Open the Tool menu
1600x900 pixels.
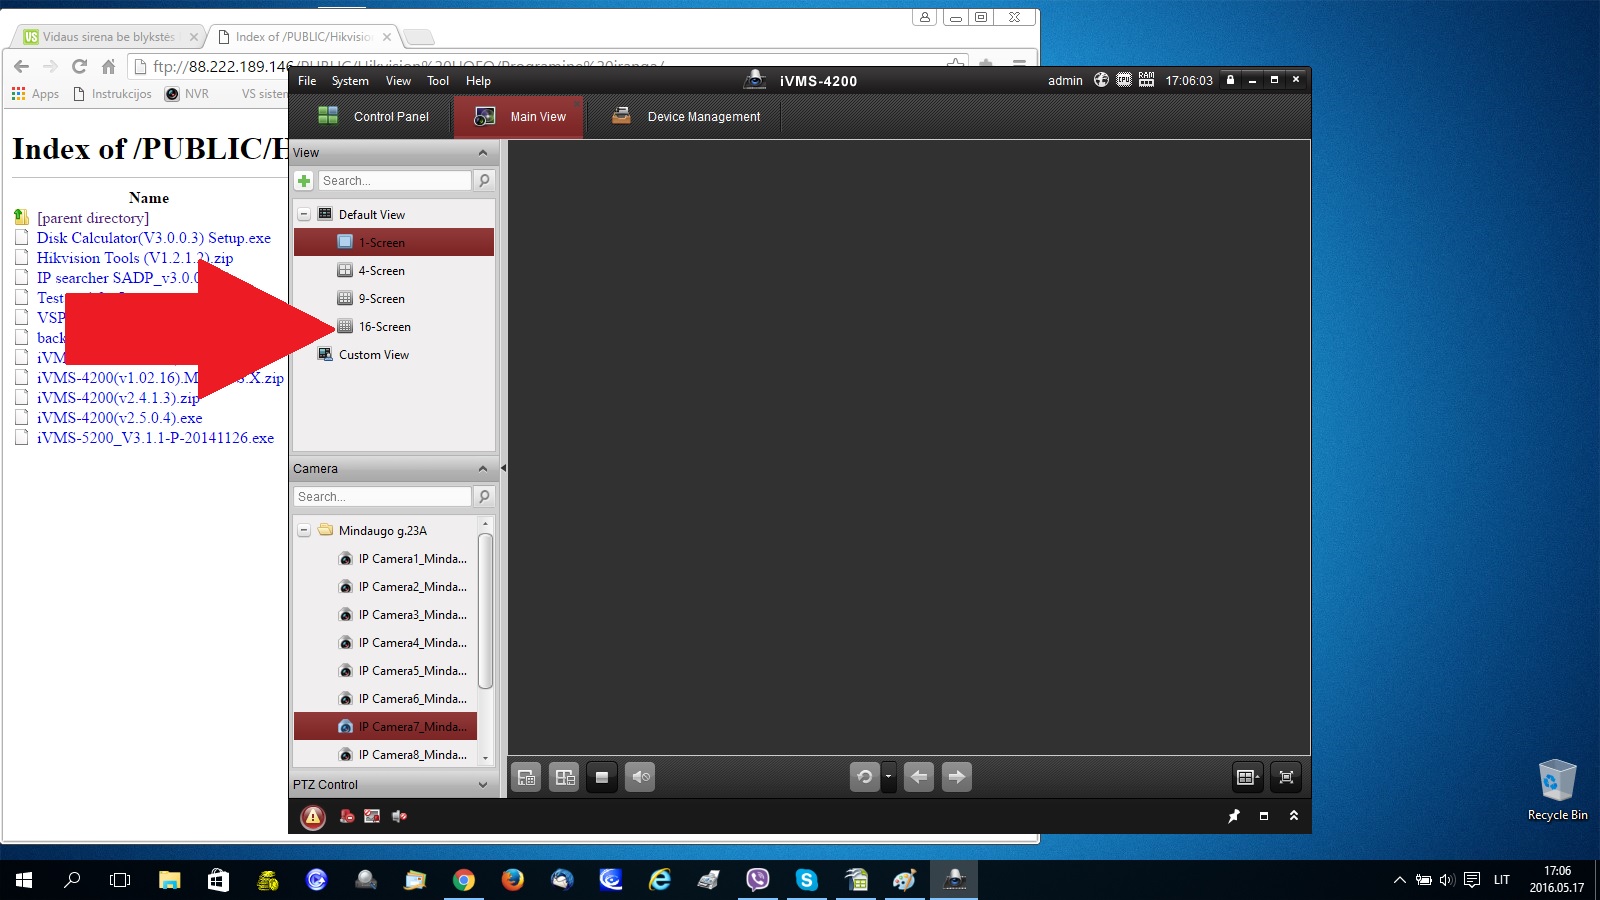coord(438,81)
